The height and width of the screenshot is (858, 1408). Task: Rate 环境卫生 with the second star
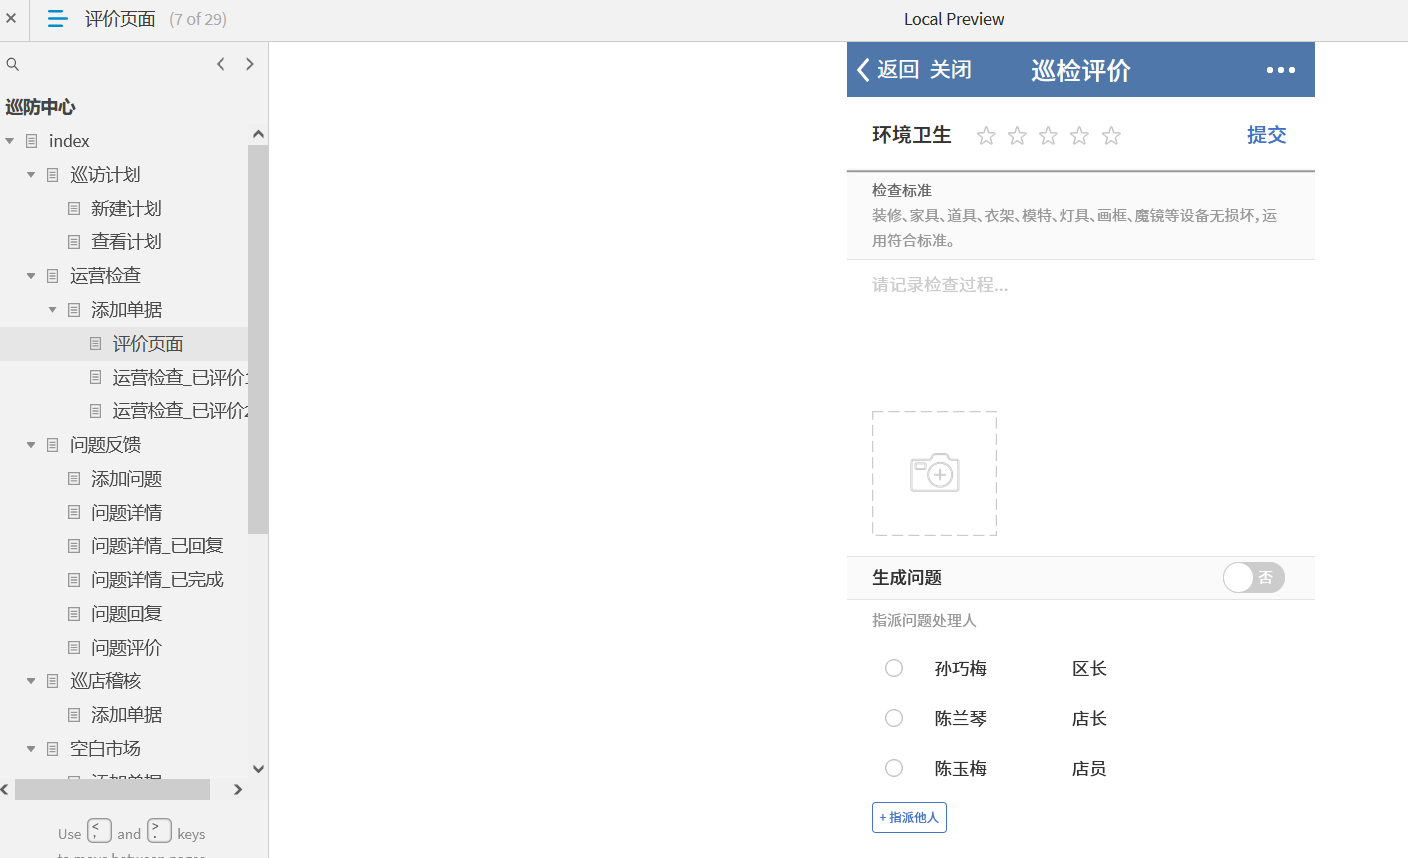pos(1017,136)
